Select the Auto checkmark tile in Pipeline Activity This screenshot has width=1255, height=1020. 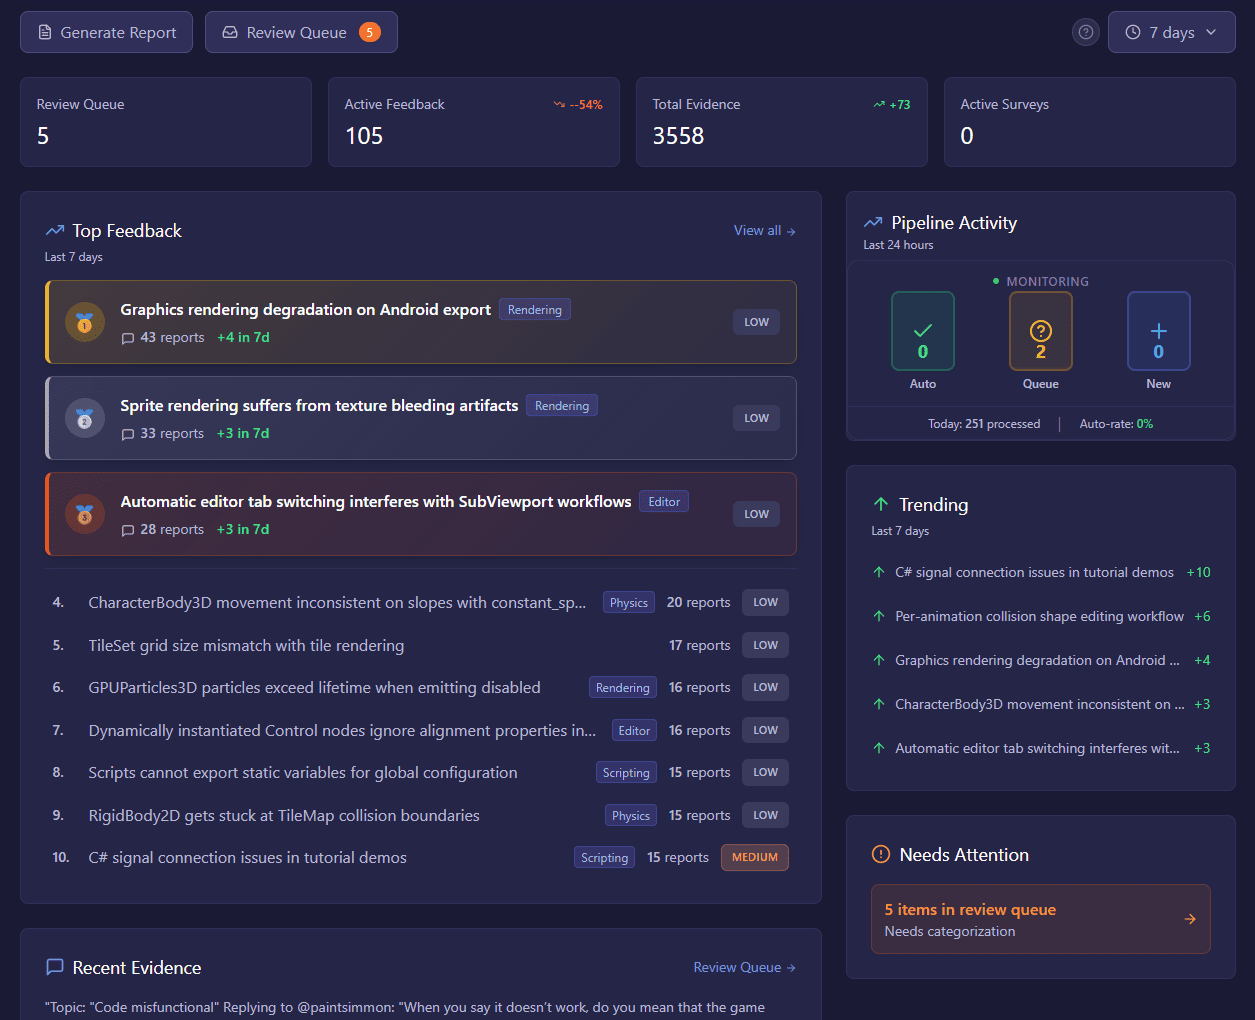coord(922,331)
